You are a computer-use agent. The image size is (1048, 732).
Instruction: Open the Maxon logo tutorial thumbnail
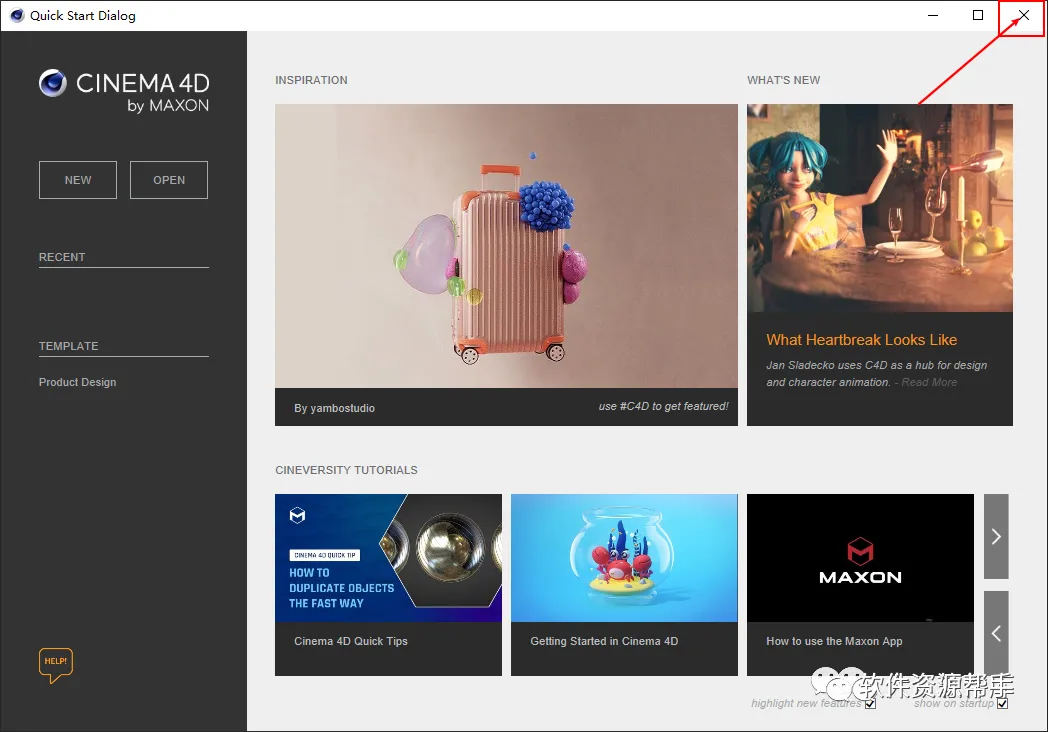pyautogui.click(x=860, y=558)
